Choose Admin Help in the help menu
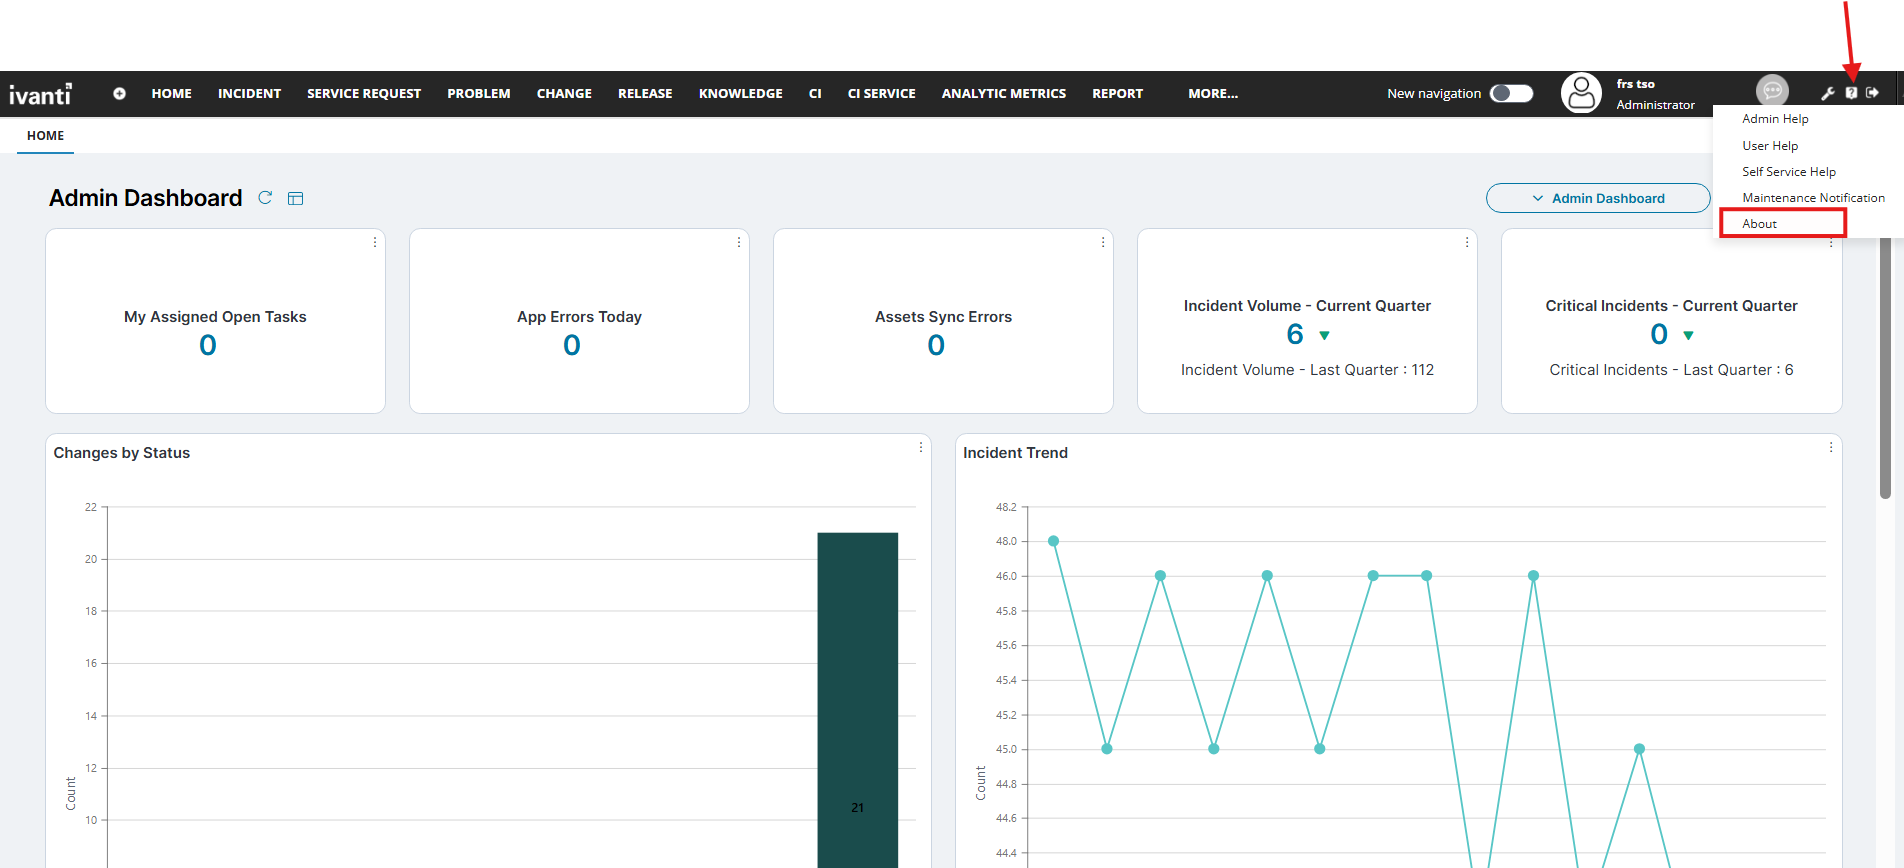The height and width of the screenshot is (868, 1904). [1775, 119]
